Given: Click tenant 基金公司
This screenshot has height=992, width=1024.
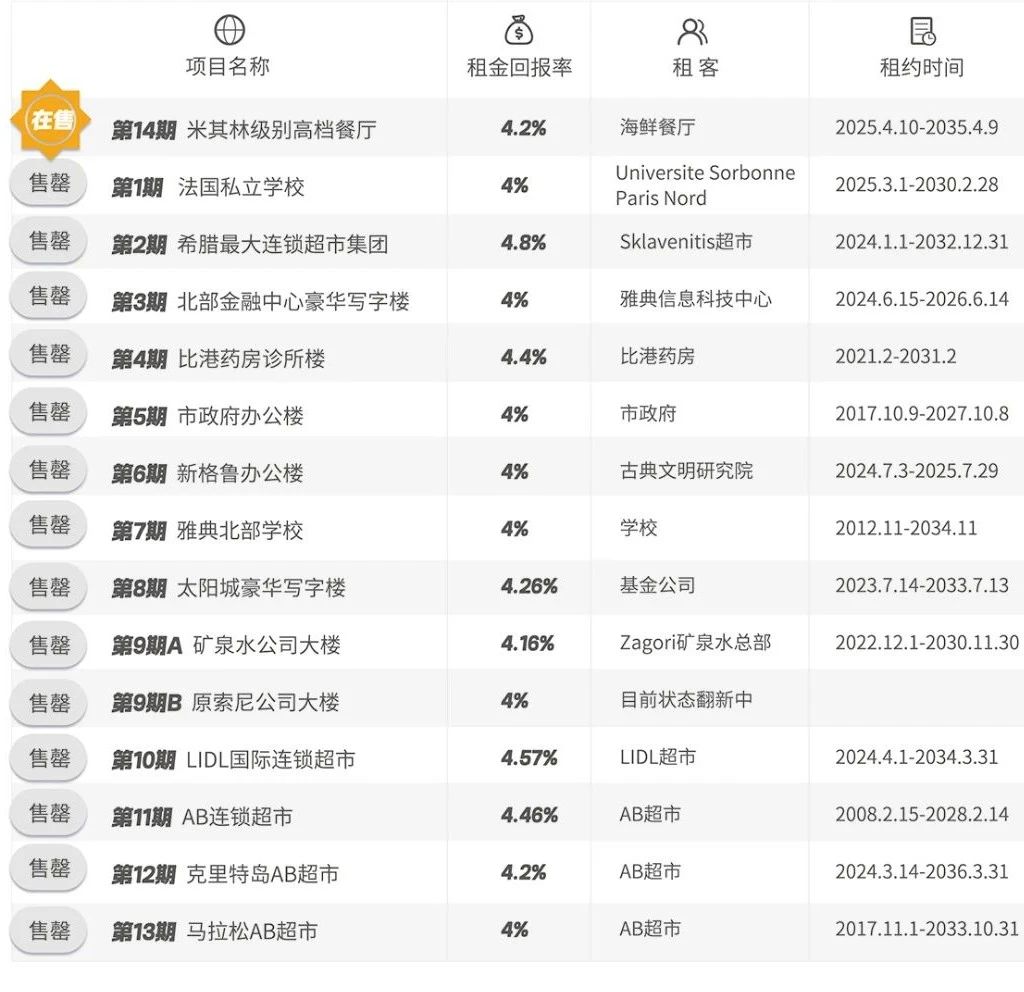Looking at the screenshot, I should click(657, 585).
